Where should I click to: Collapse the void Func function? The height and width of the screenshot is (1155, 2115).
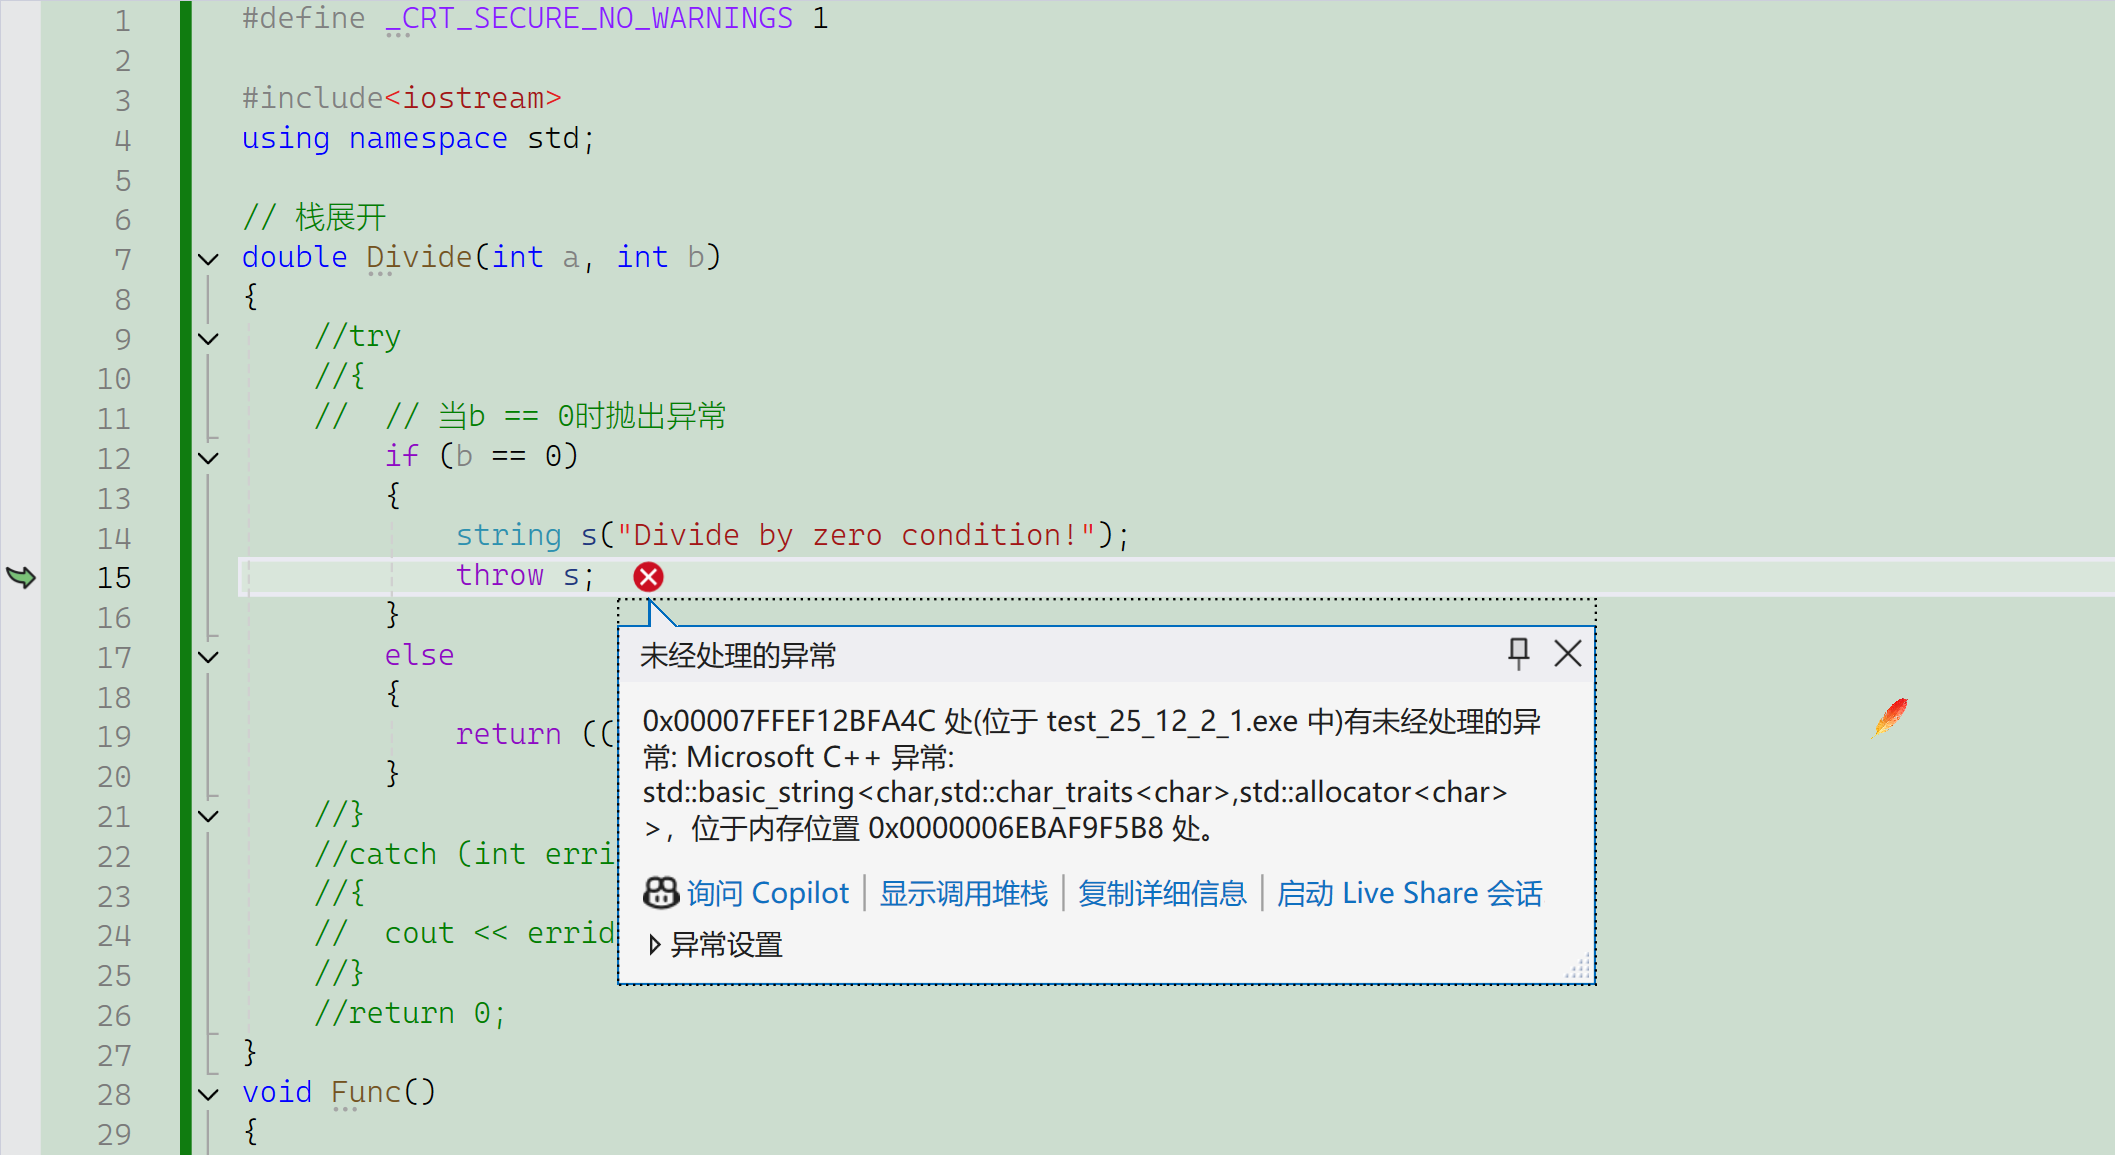(208, 1094)
